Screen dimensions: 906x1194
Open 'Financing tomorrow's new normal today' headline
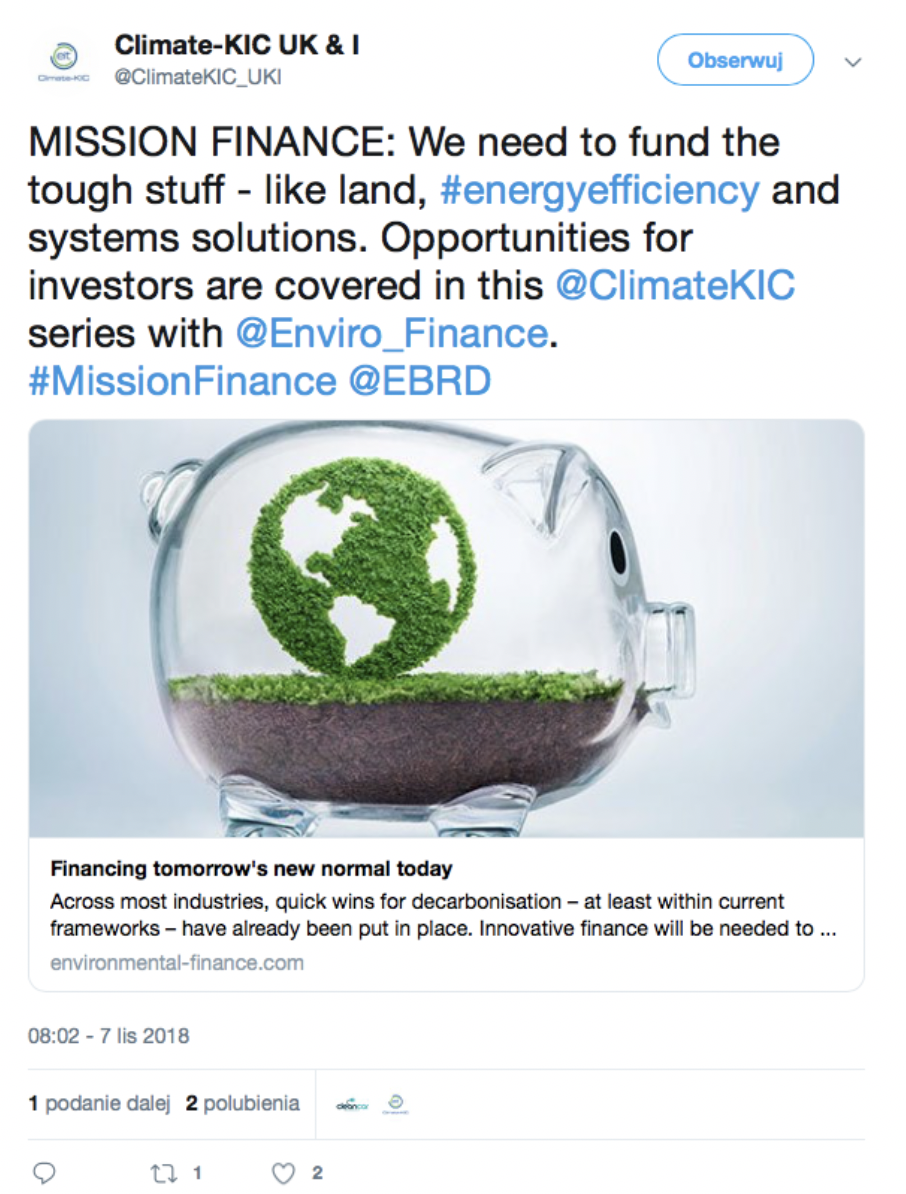click(251, 869)
